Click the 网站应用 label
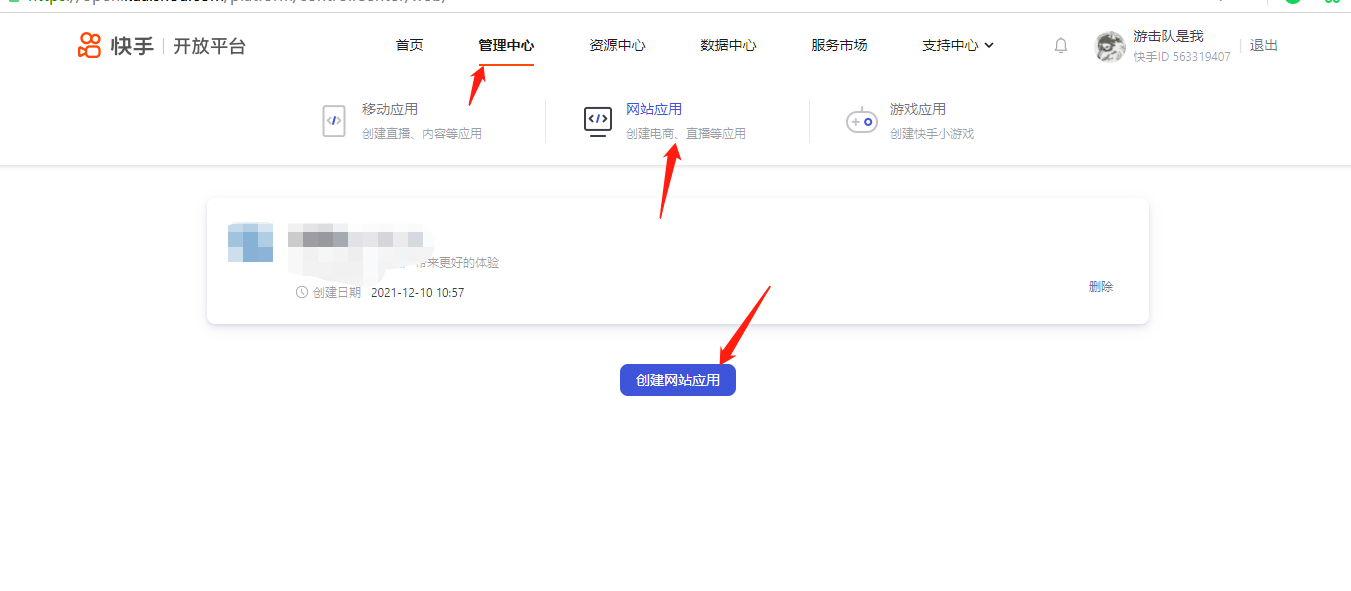The image size is (1351, 591). point(654,110)
